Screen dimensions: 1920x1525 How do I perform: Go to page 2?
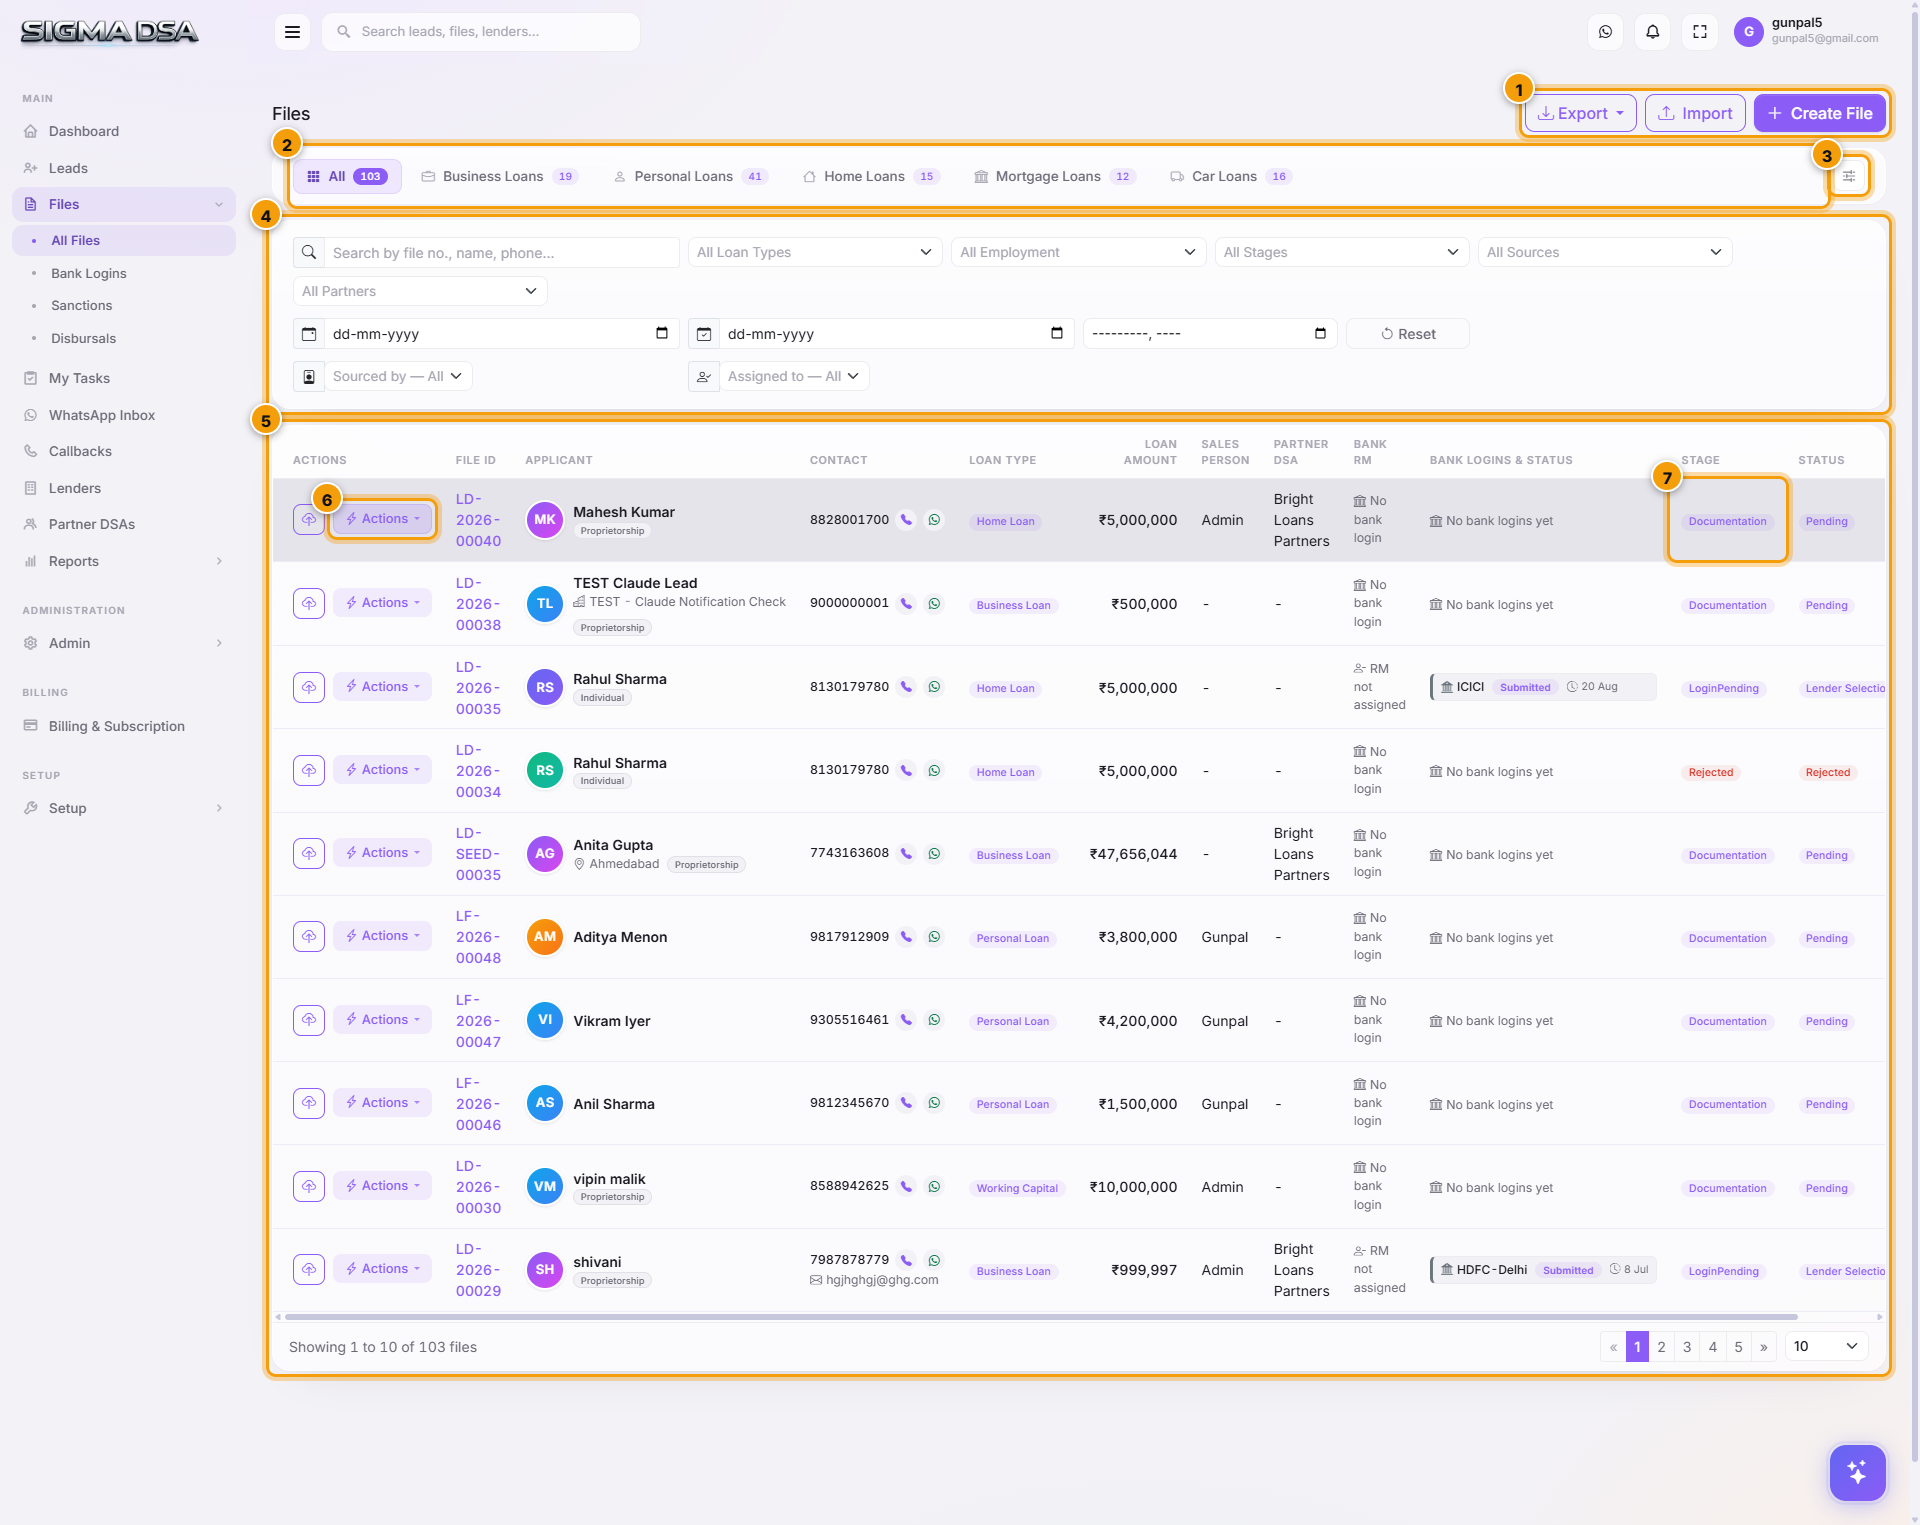(x=1661, y=1346)
